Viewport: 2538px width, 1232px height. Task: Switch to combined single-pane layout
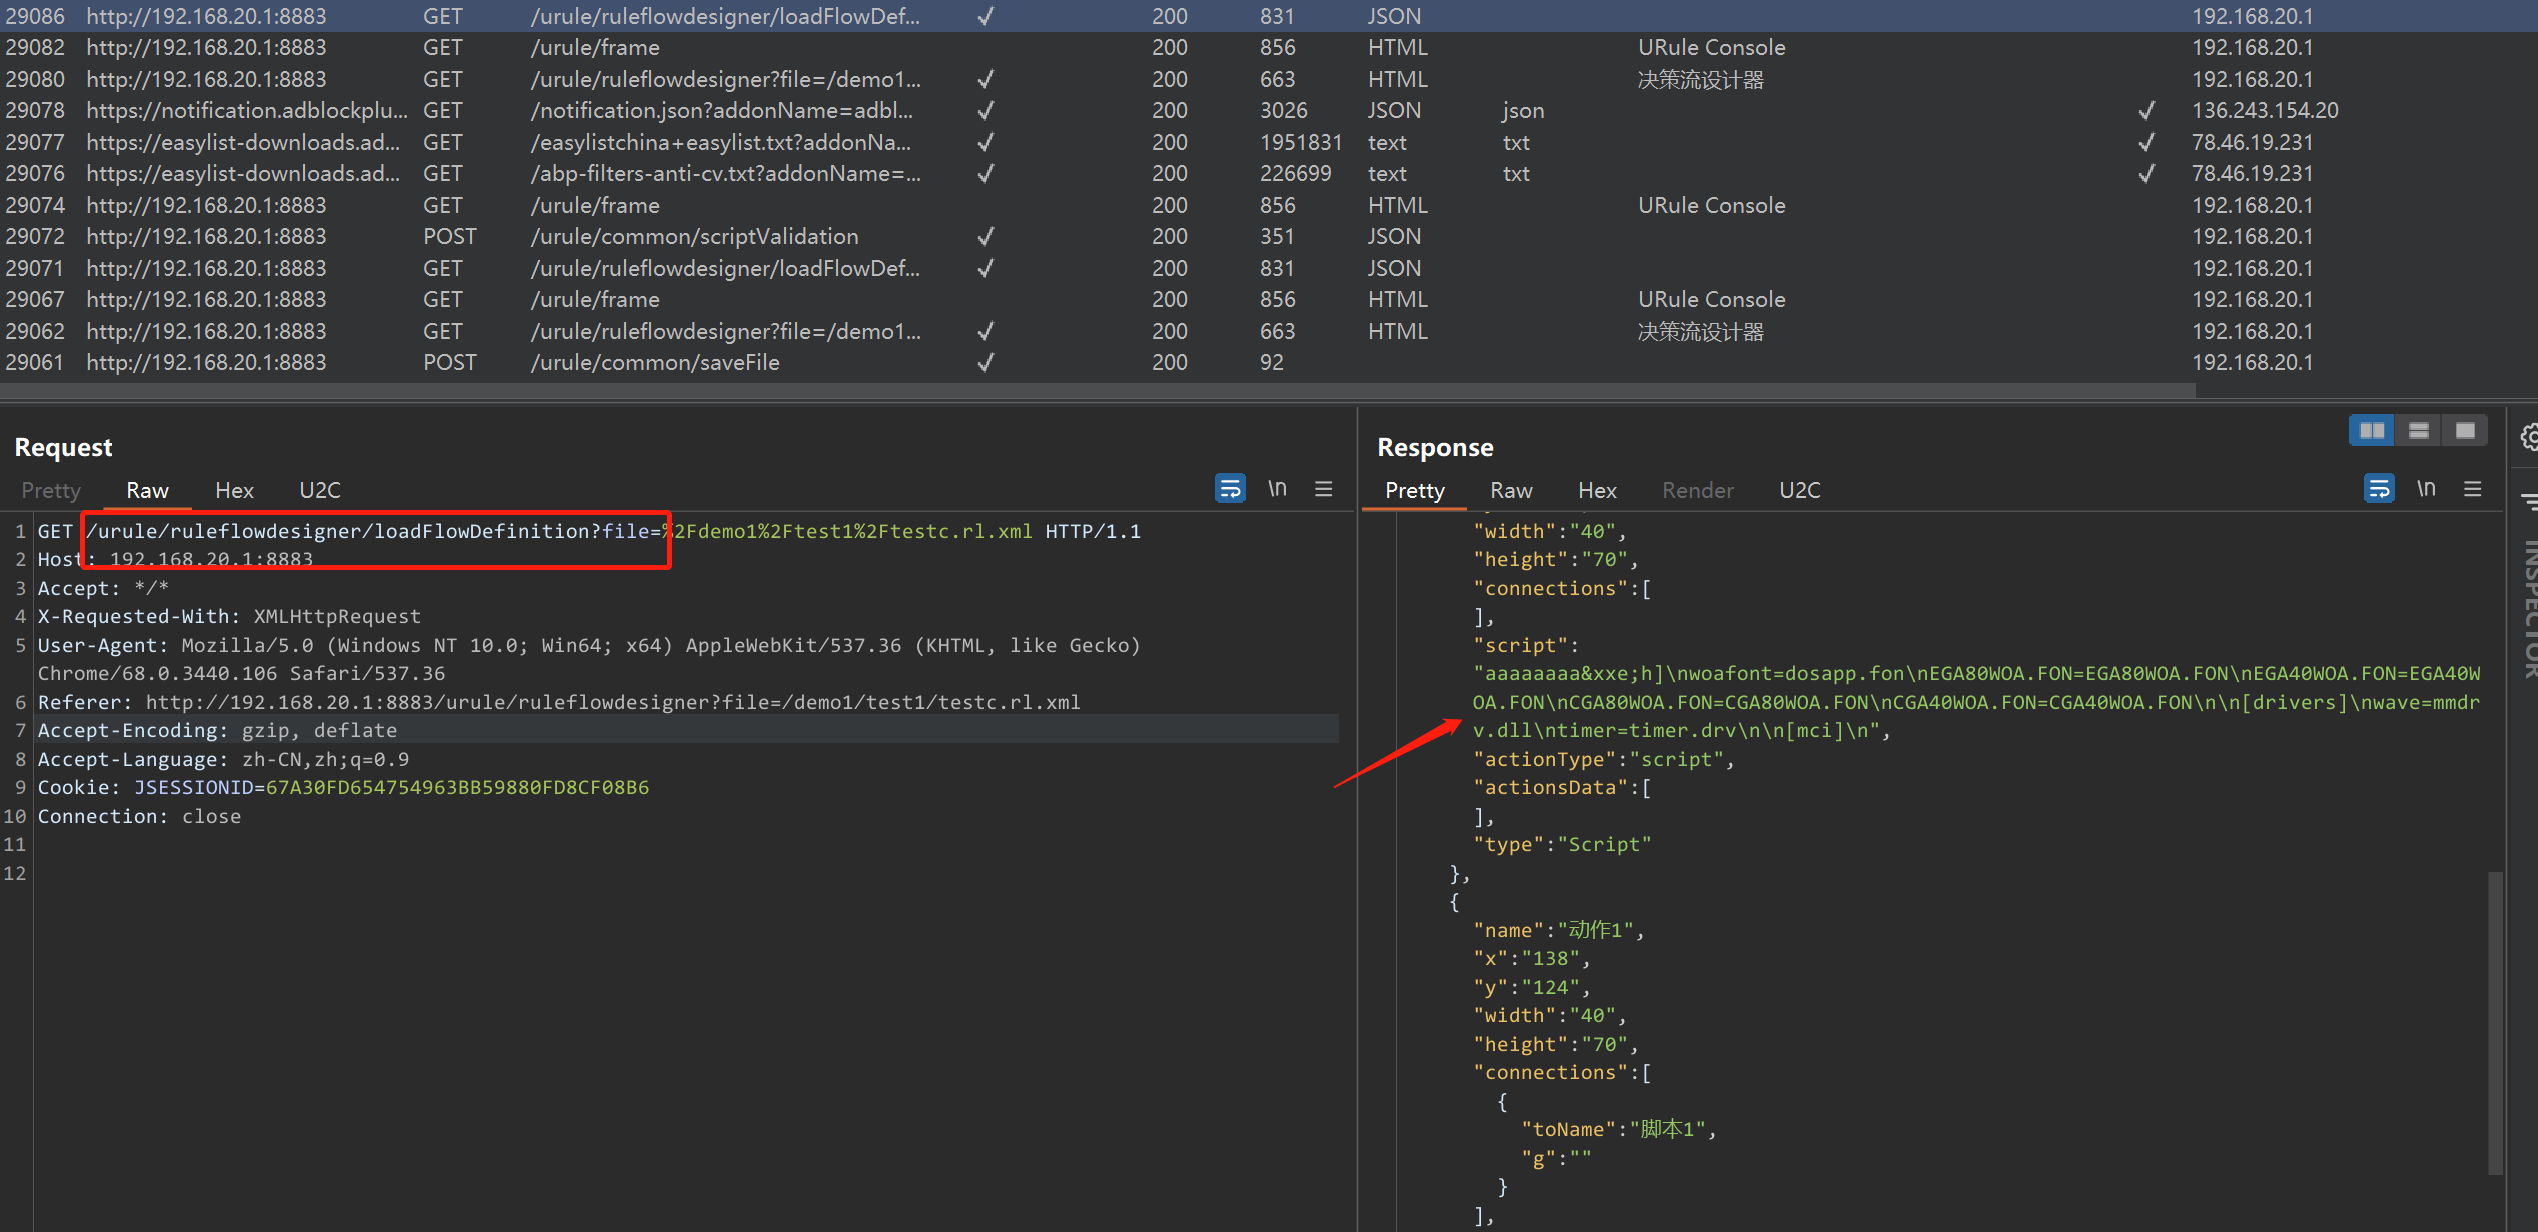pyautogui.click(x=2465, y=431)
